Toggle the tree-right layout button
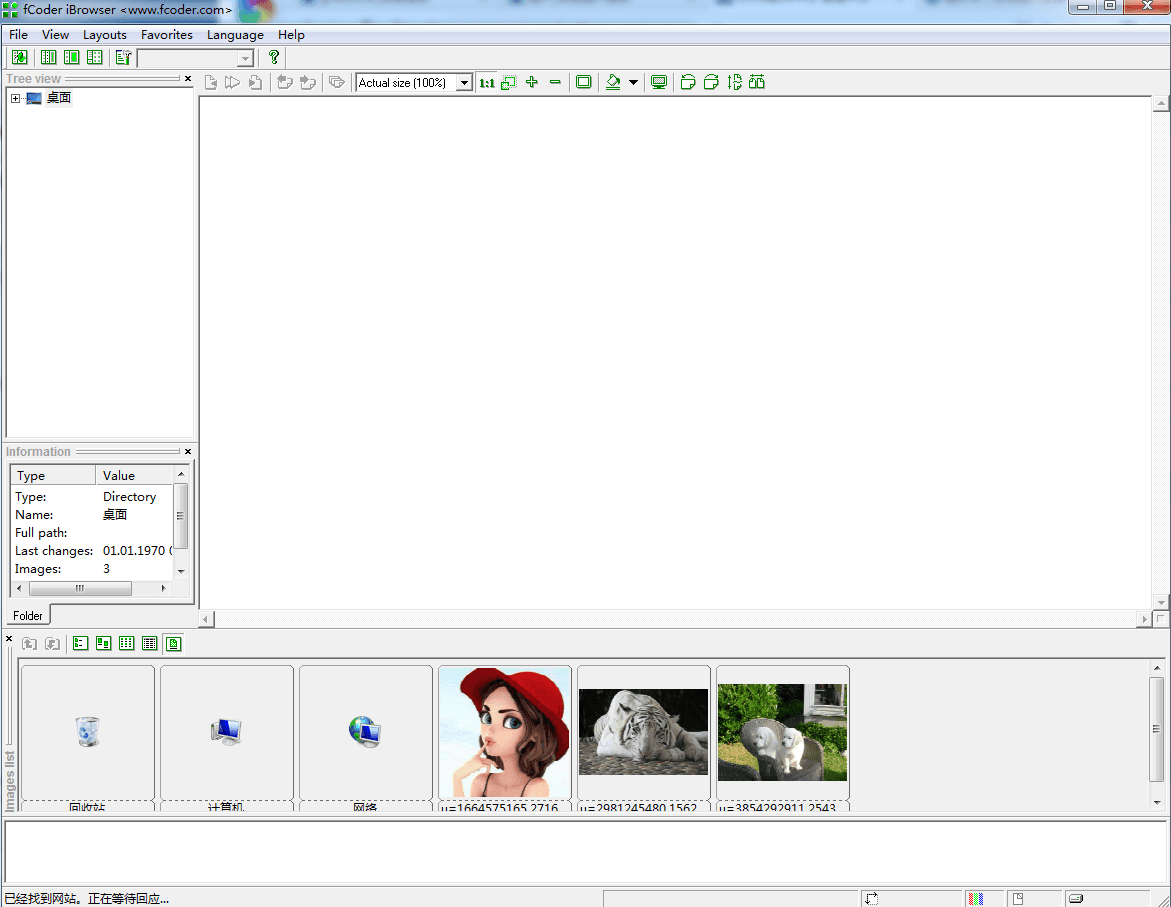 71,57
